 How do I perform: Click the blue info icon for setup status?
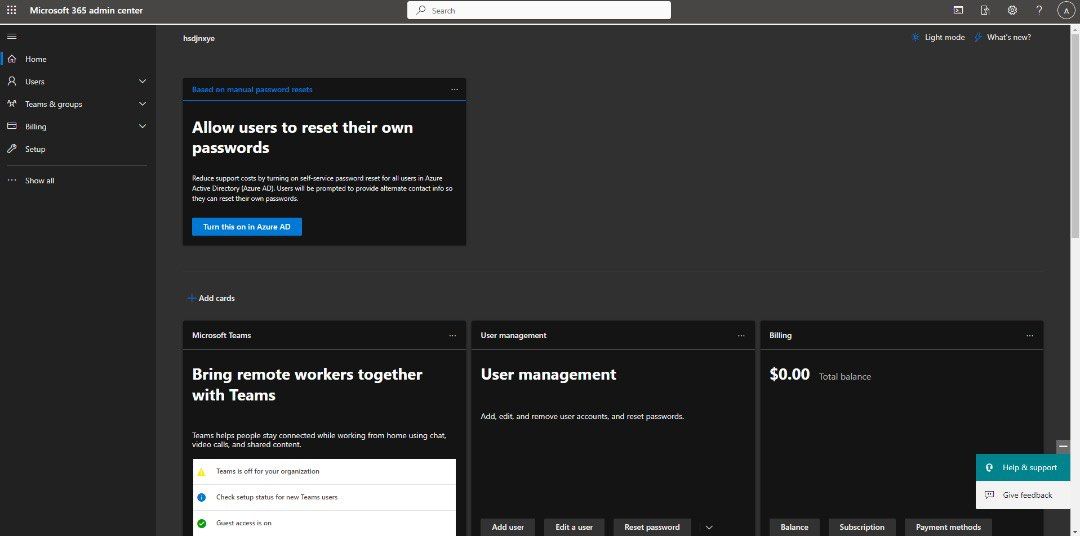coord(201,497)
